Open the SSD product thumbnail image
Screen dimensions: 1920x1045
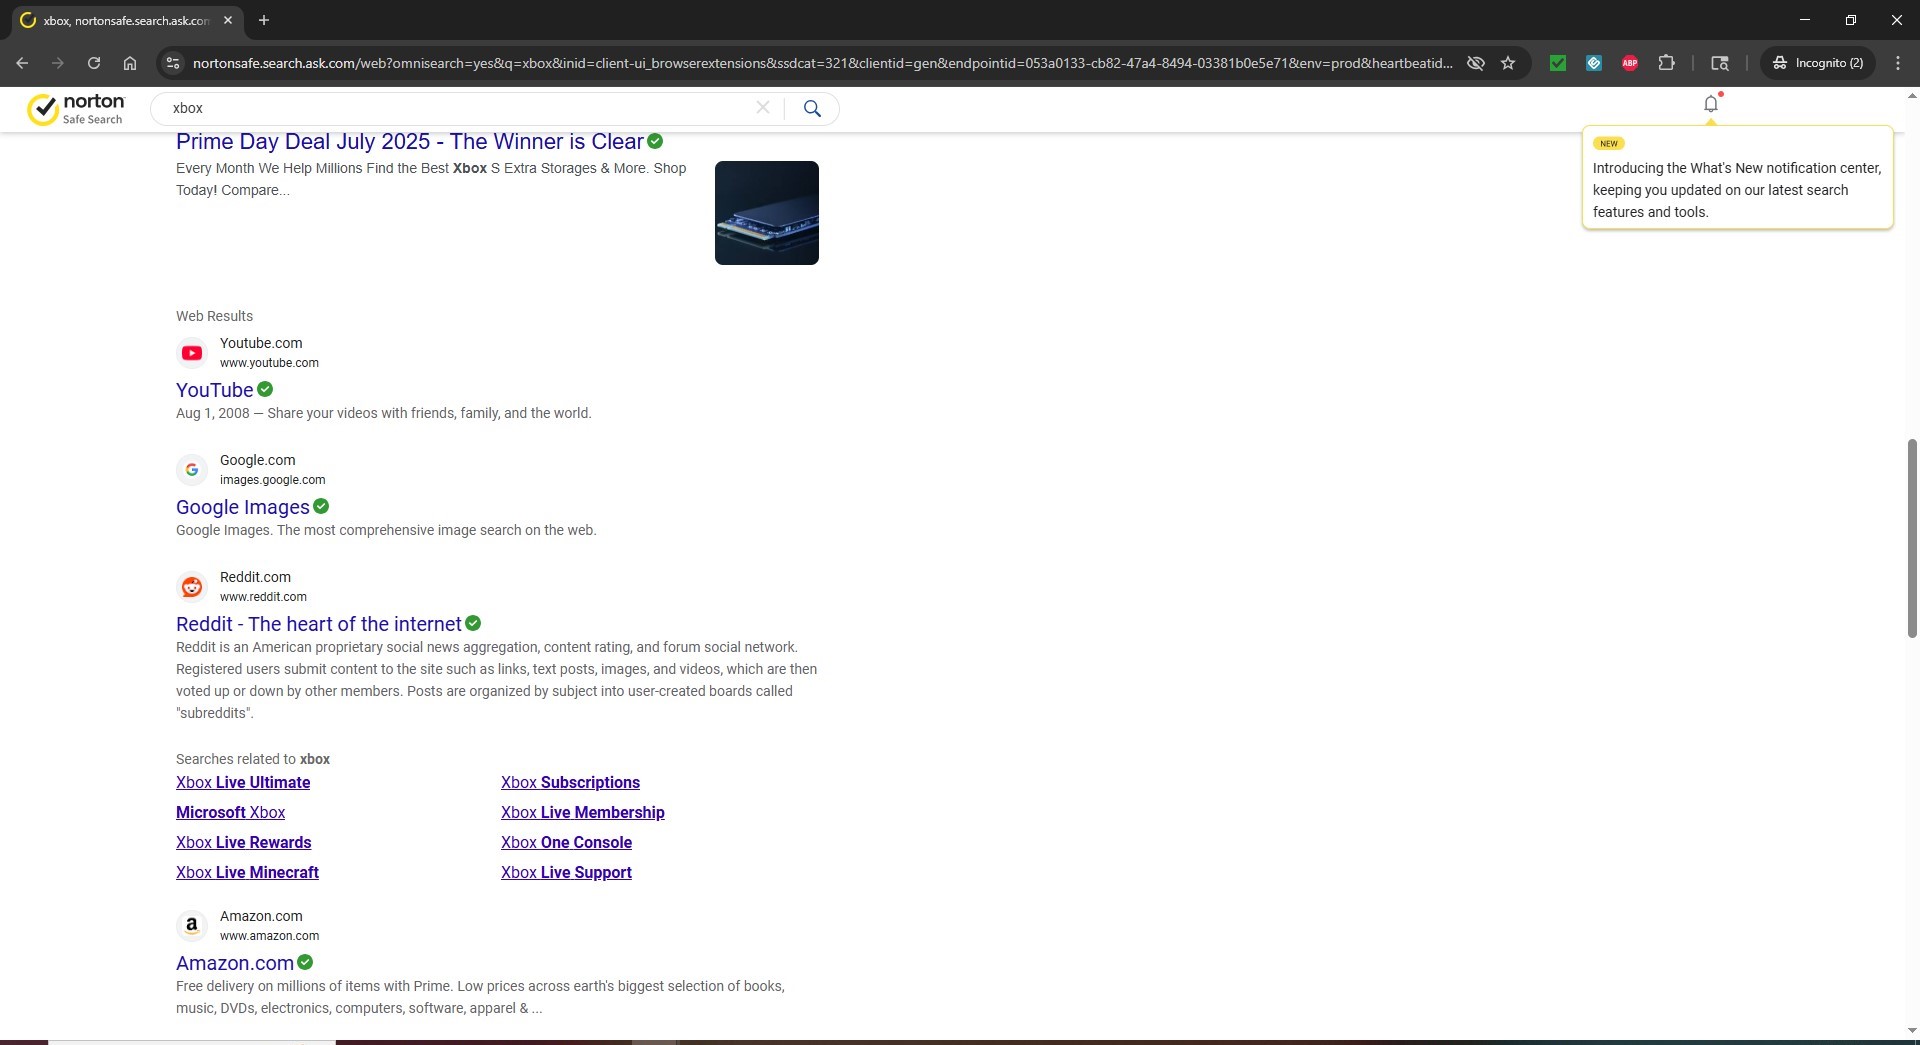(x=767, y=213)
